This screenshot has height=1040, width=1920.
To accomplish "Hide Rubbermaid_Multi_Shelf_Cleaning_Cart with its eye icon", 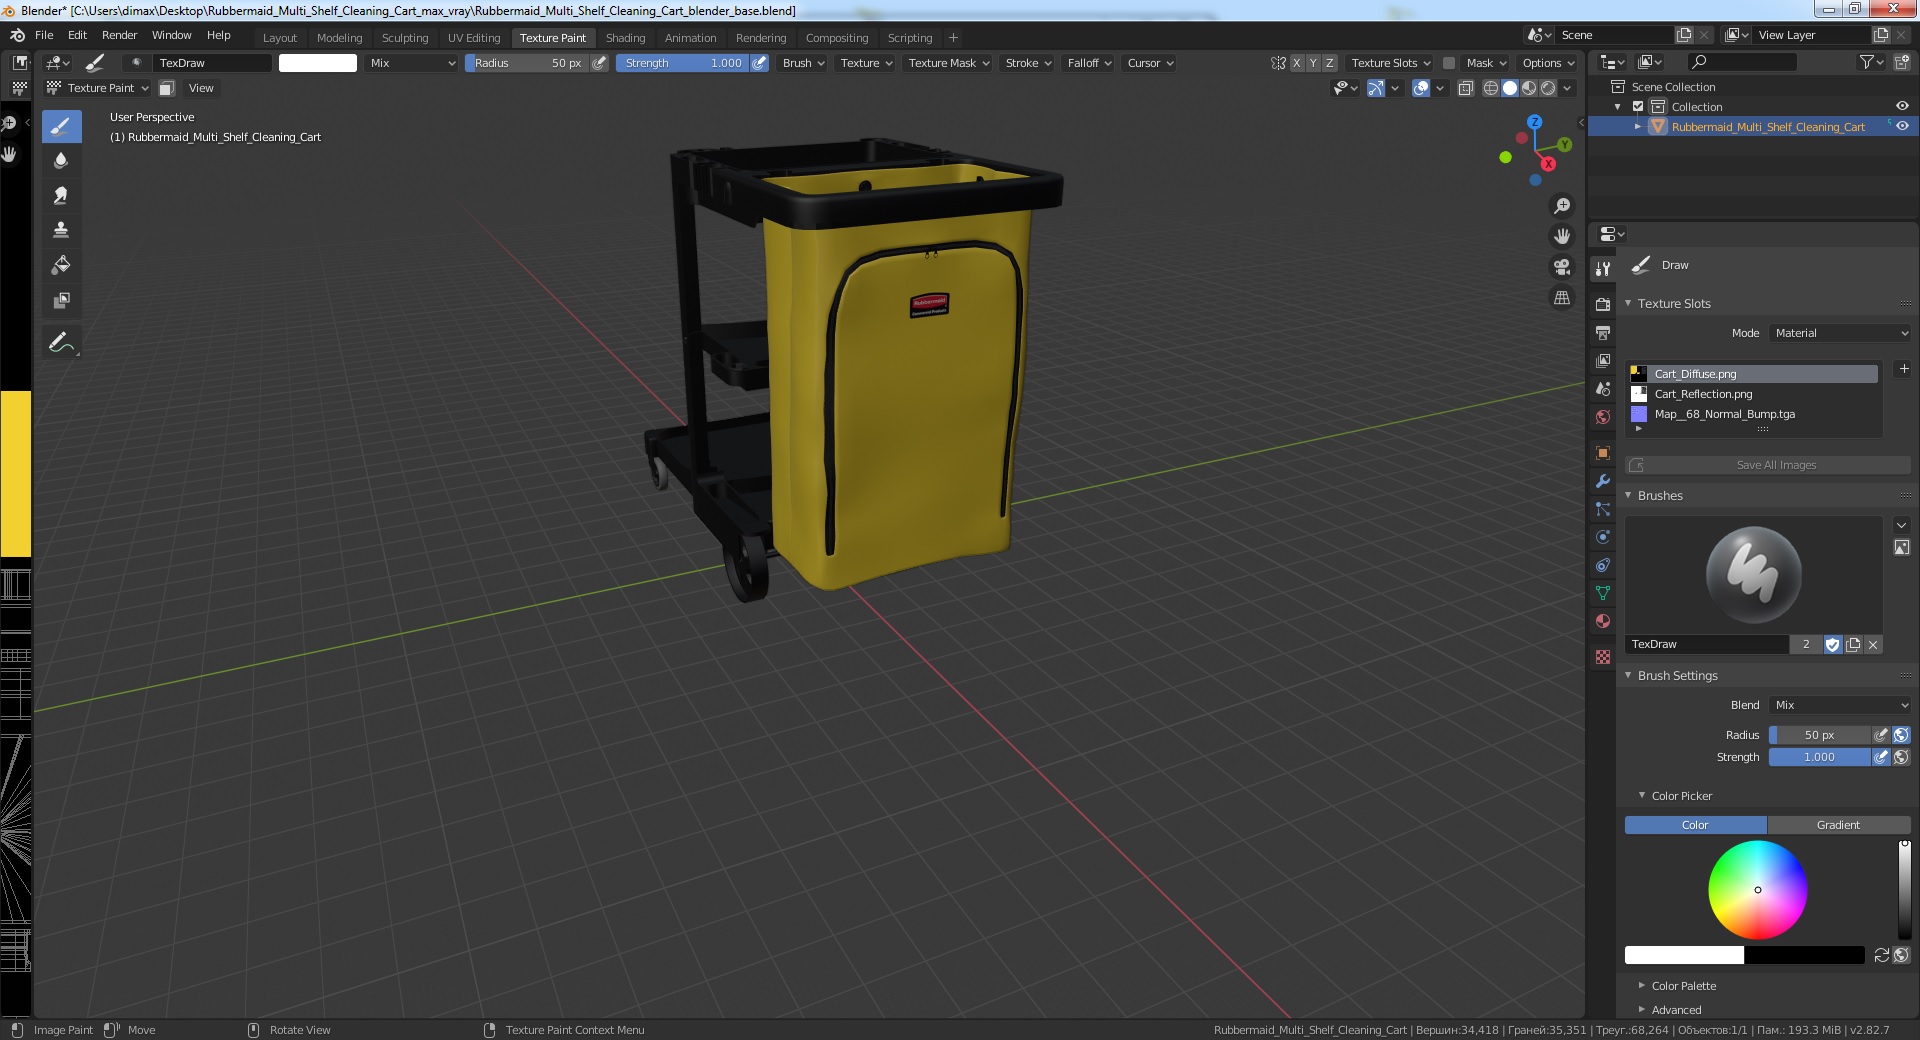I will [x=1902, y=126].
